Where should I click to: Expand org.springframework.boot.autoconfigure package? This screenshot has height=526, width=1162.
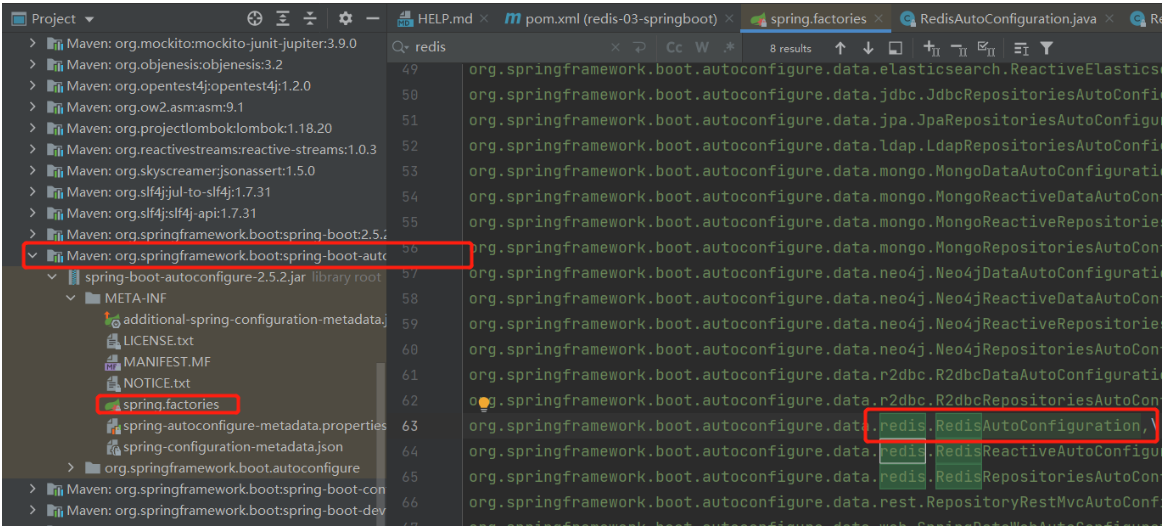coord(71,468)
